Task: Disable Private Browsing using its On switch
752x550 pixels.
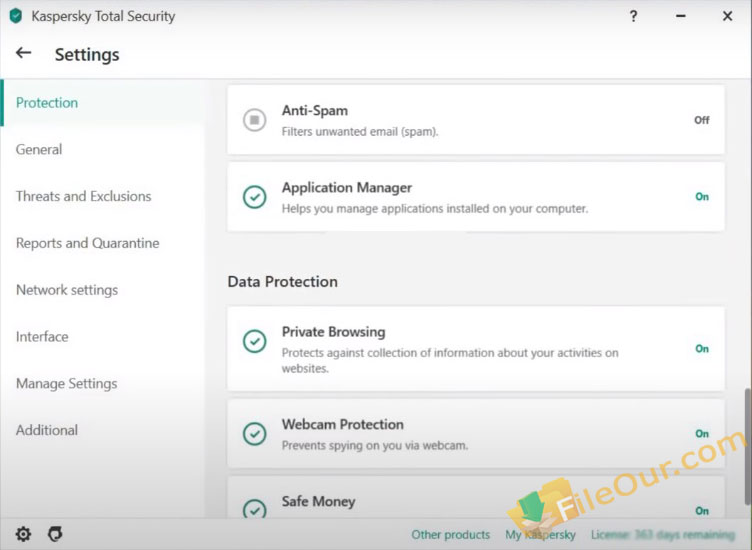Action: click(702, 349)
